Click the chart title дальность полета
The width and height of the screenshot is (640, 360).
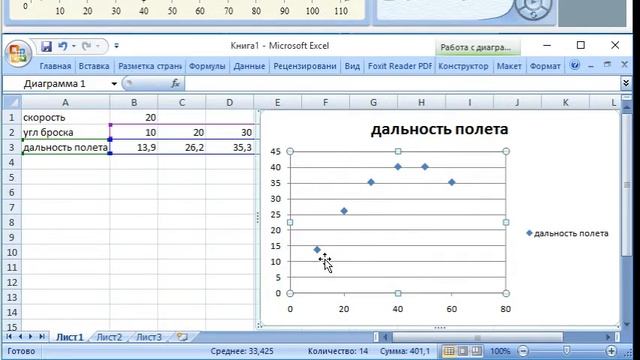(x=439, y=129)
